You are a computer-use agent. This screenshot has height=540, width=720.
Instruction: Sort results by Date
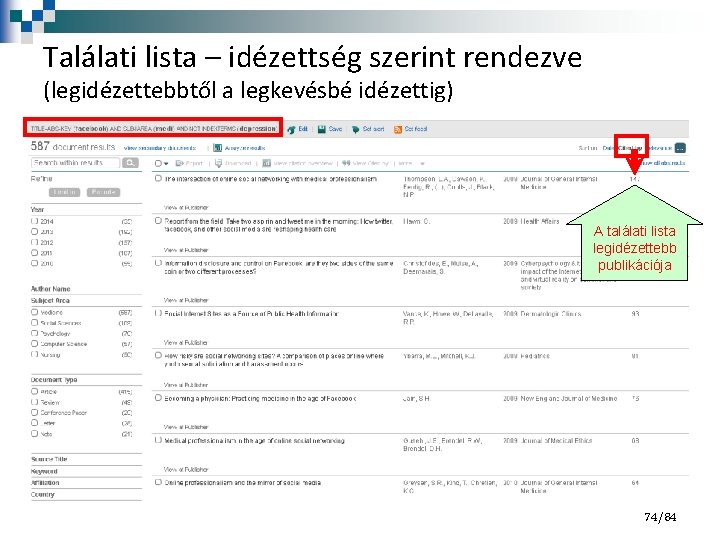point(608,148)
